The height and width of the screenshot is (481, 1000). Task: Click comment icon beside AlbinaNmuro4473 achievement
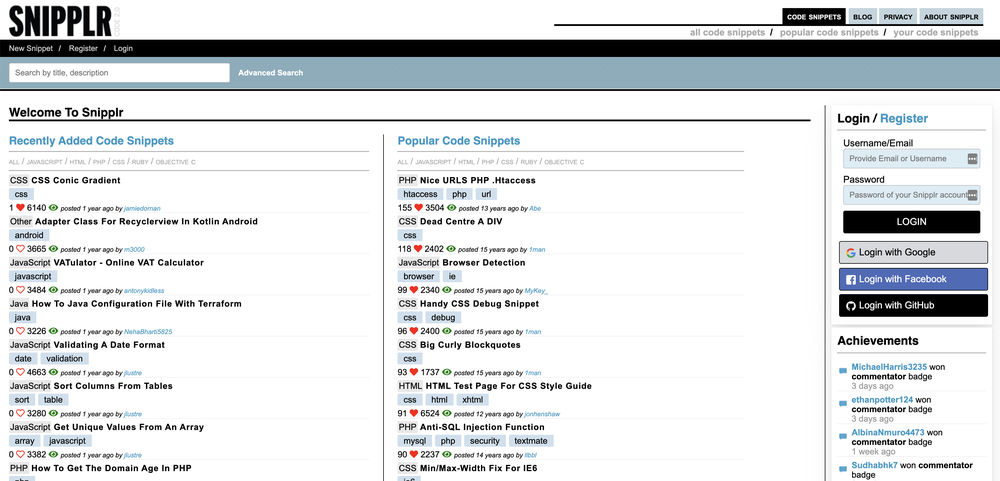843,436
